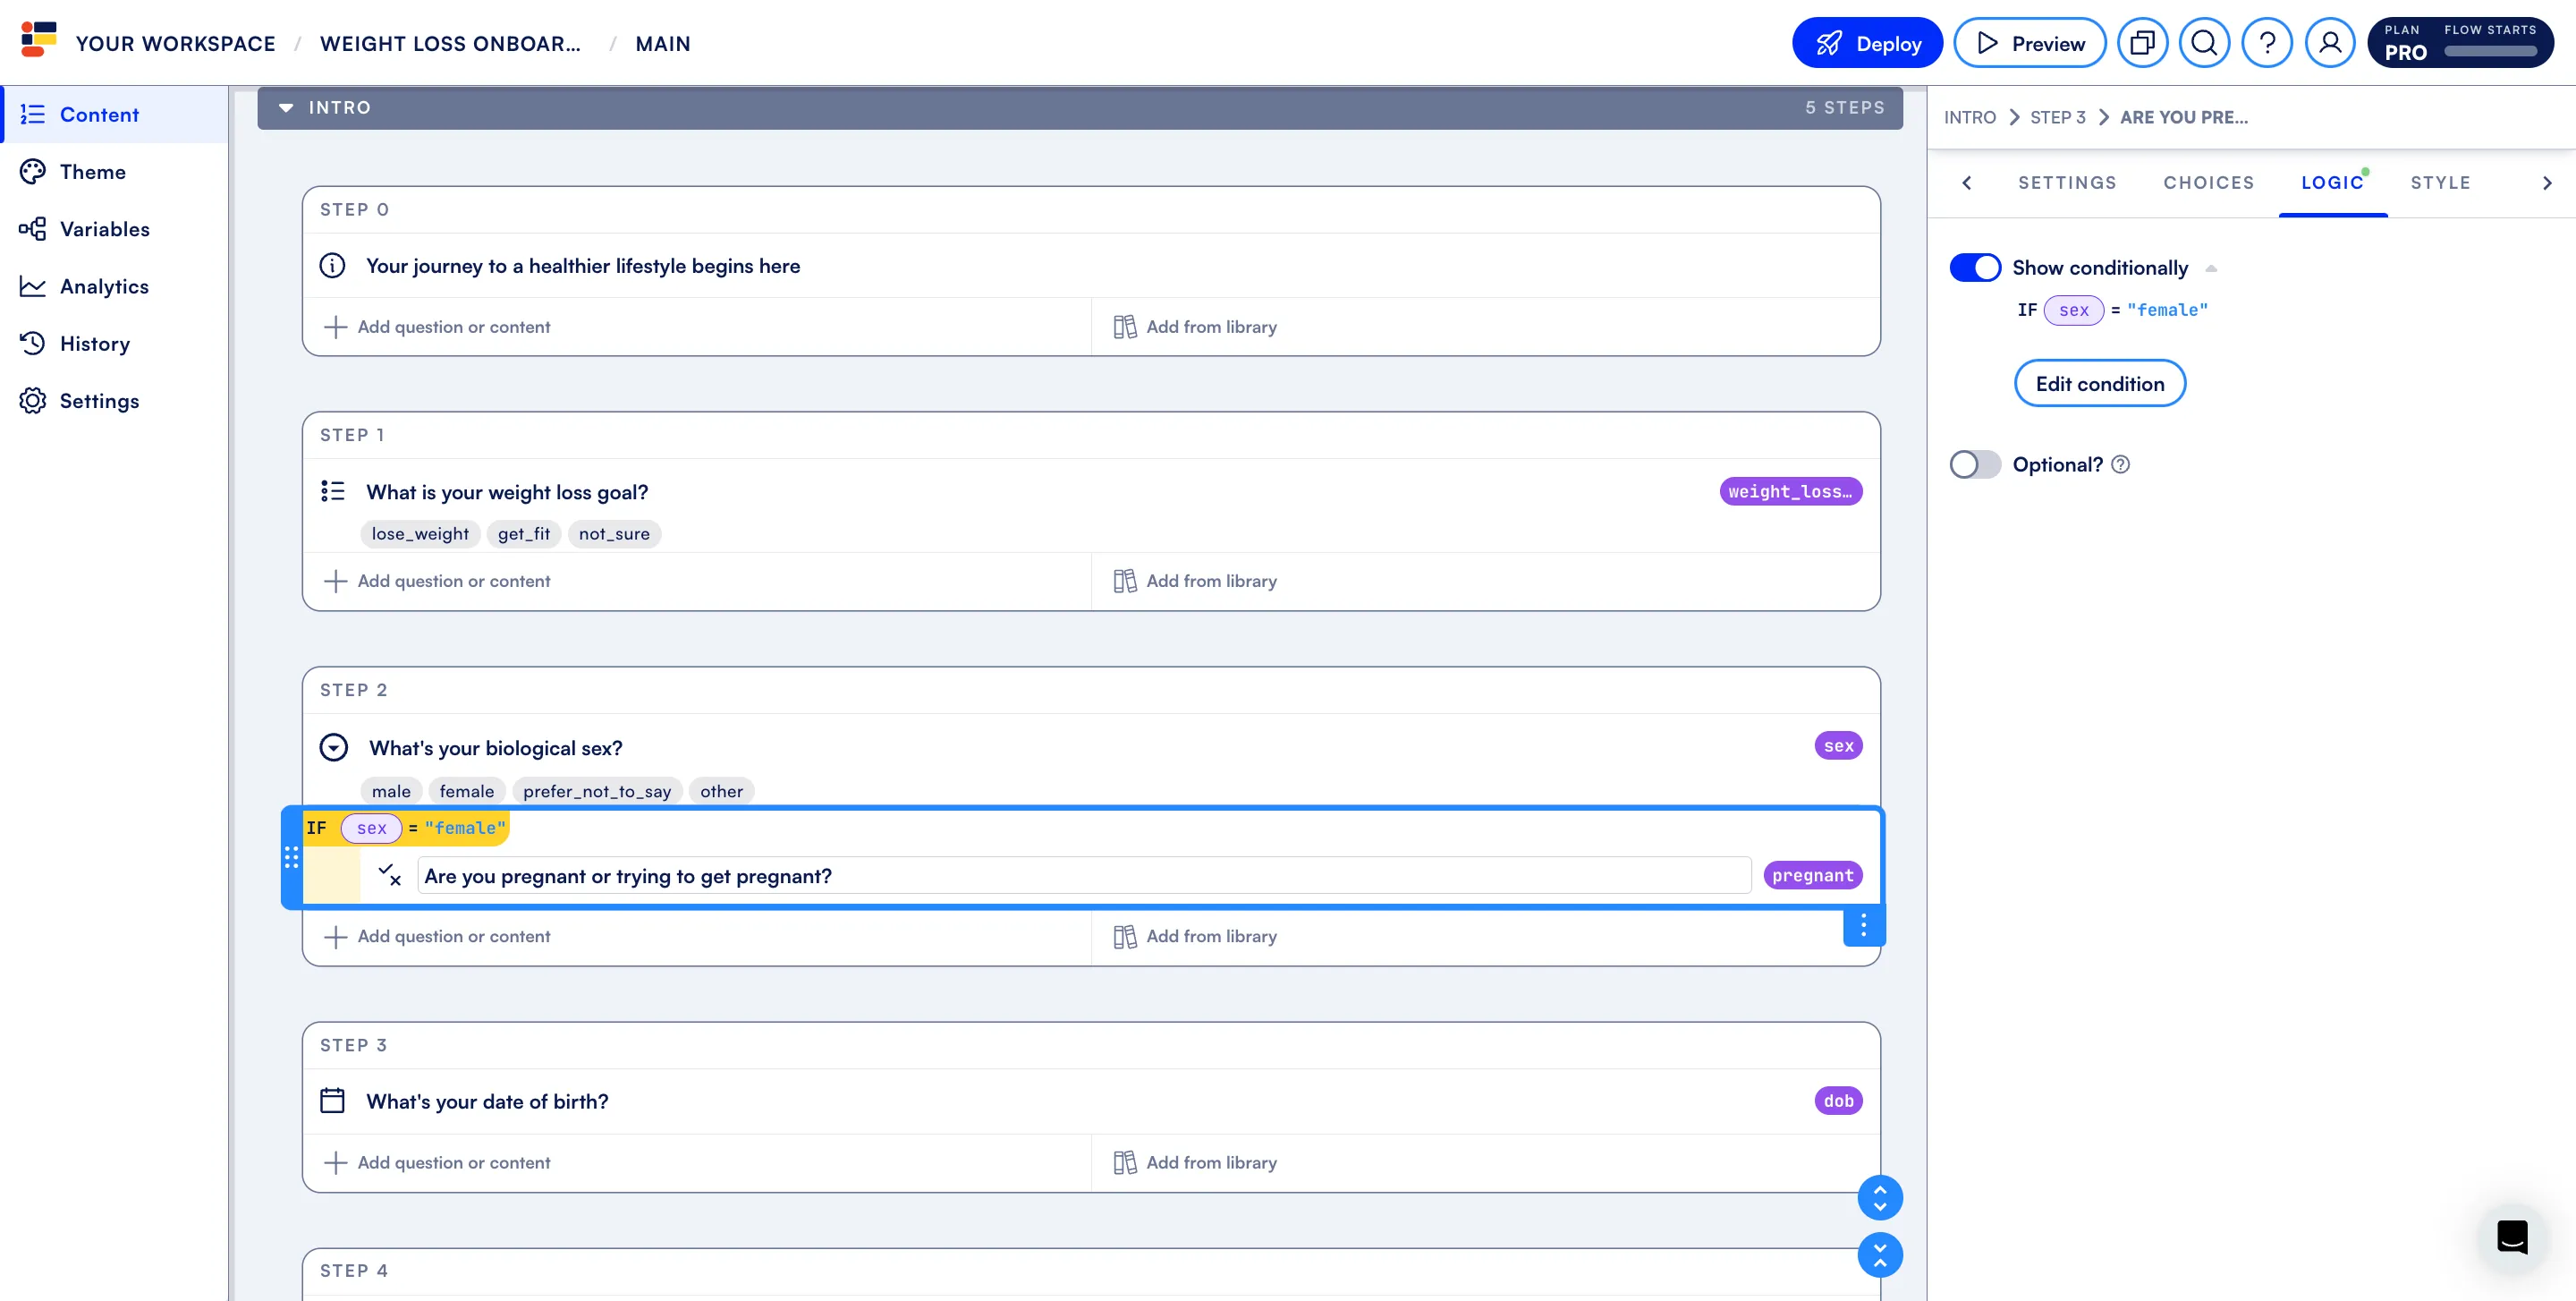Screen dimensions: 2576x1301
Task: Click the sex variable in Logic condition
Action: pyautogui.click(x=2073, y=310)
